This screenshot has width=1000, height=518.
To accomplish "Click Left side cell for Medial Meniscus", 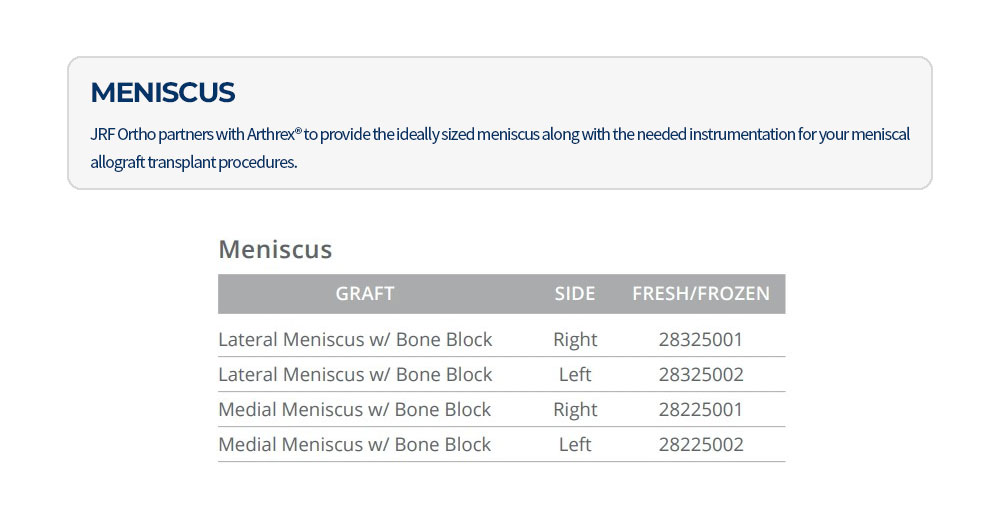I will click(x=575, y=445).
